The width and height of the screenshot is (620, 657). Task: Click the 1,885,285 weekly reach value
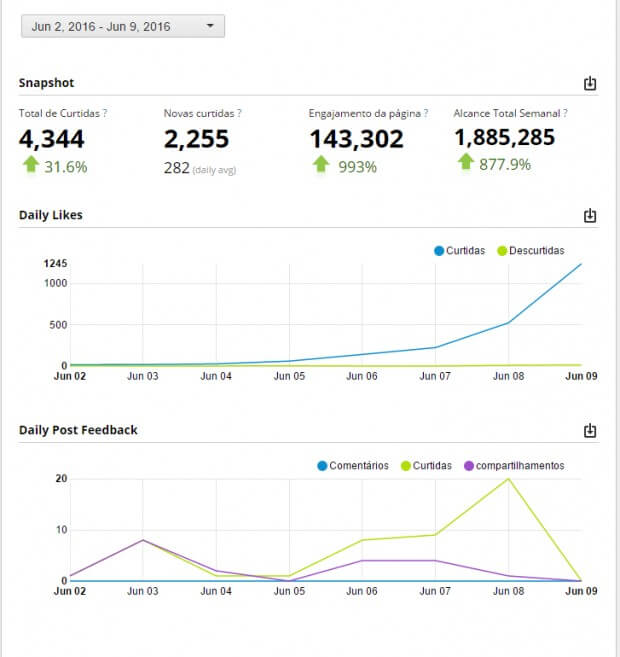pyautogui.click(x=505, y=138)
